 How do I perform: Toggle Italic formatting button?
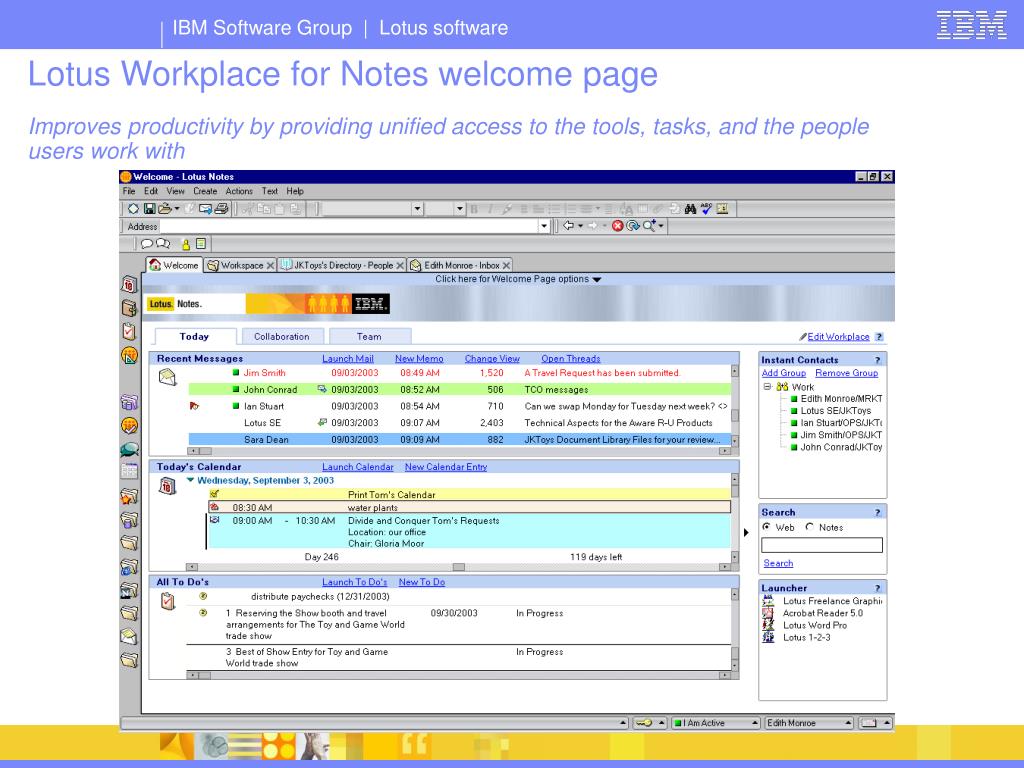tap(490, 209)
